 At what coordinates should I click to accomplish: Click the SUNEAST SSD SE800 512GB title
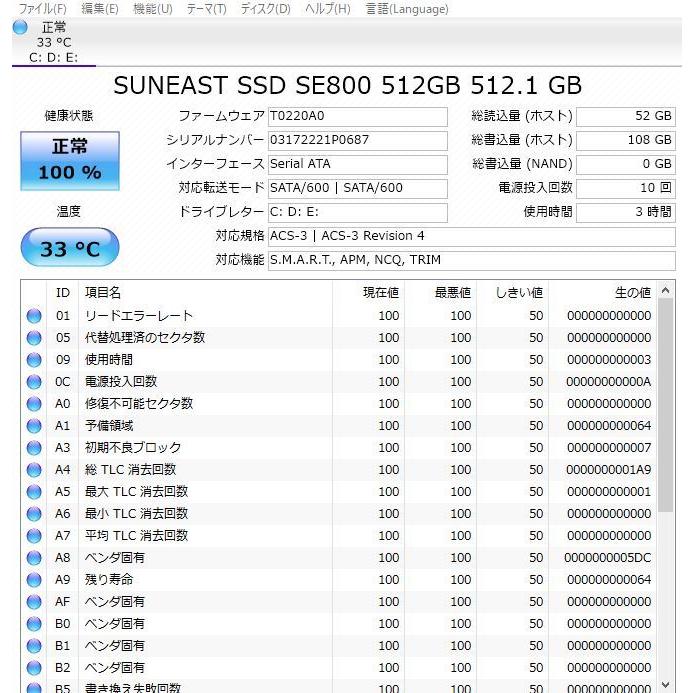[347, 85]
